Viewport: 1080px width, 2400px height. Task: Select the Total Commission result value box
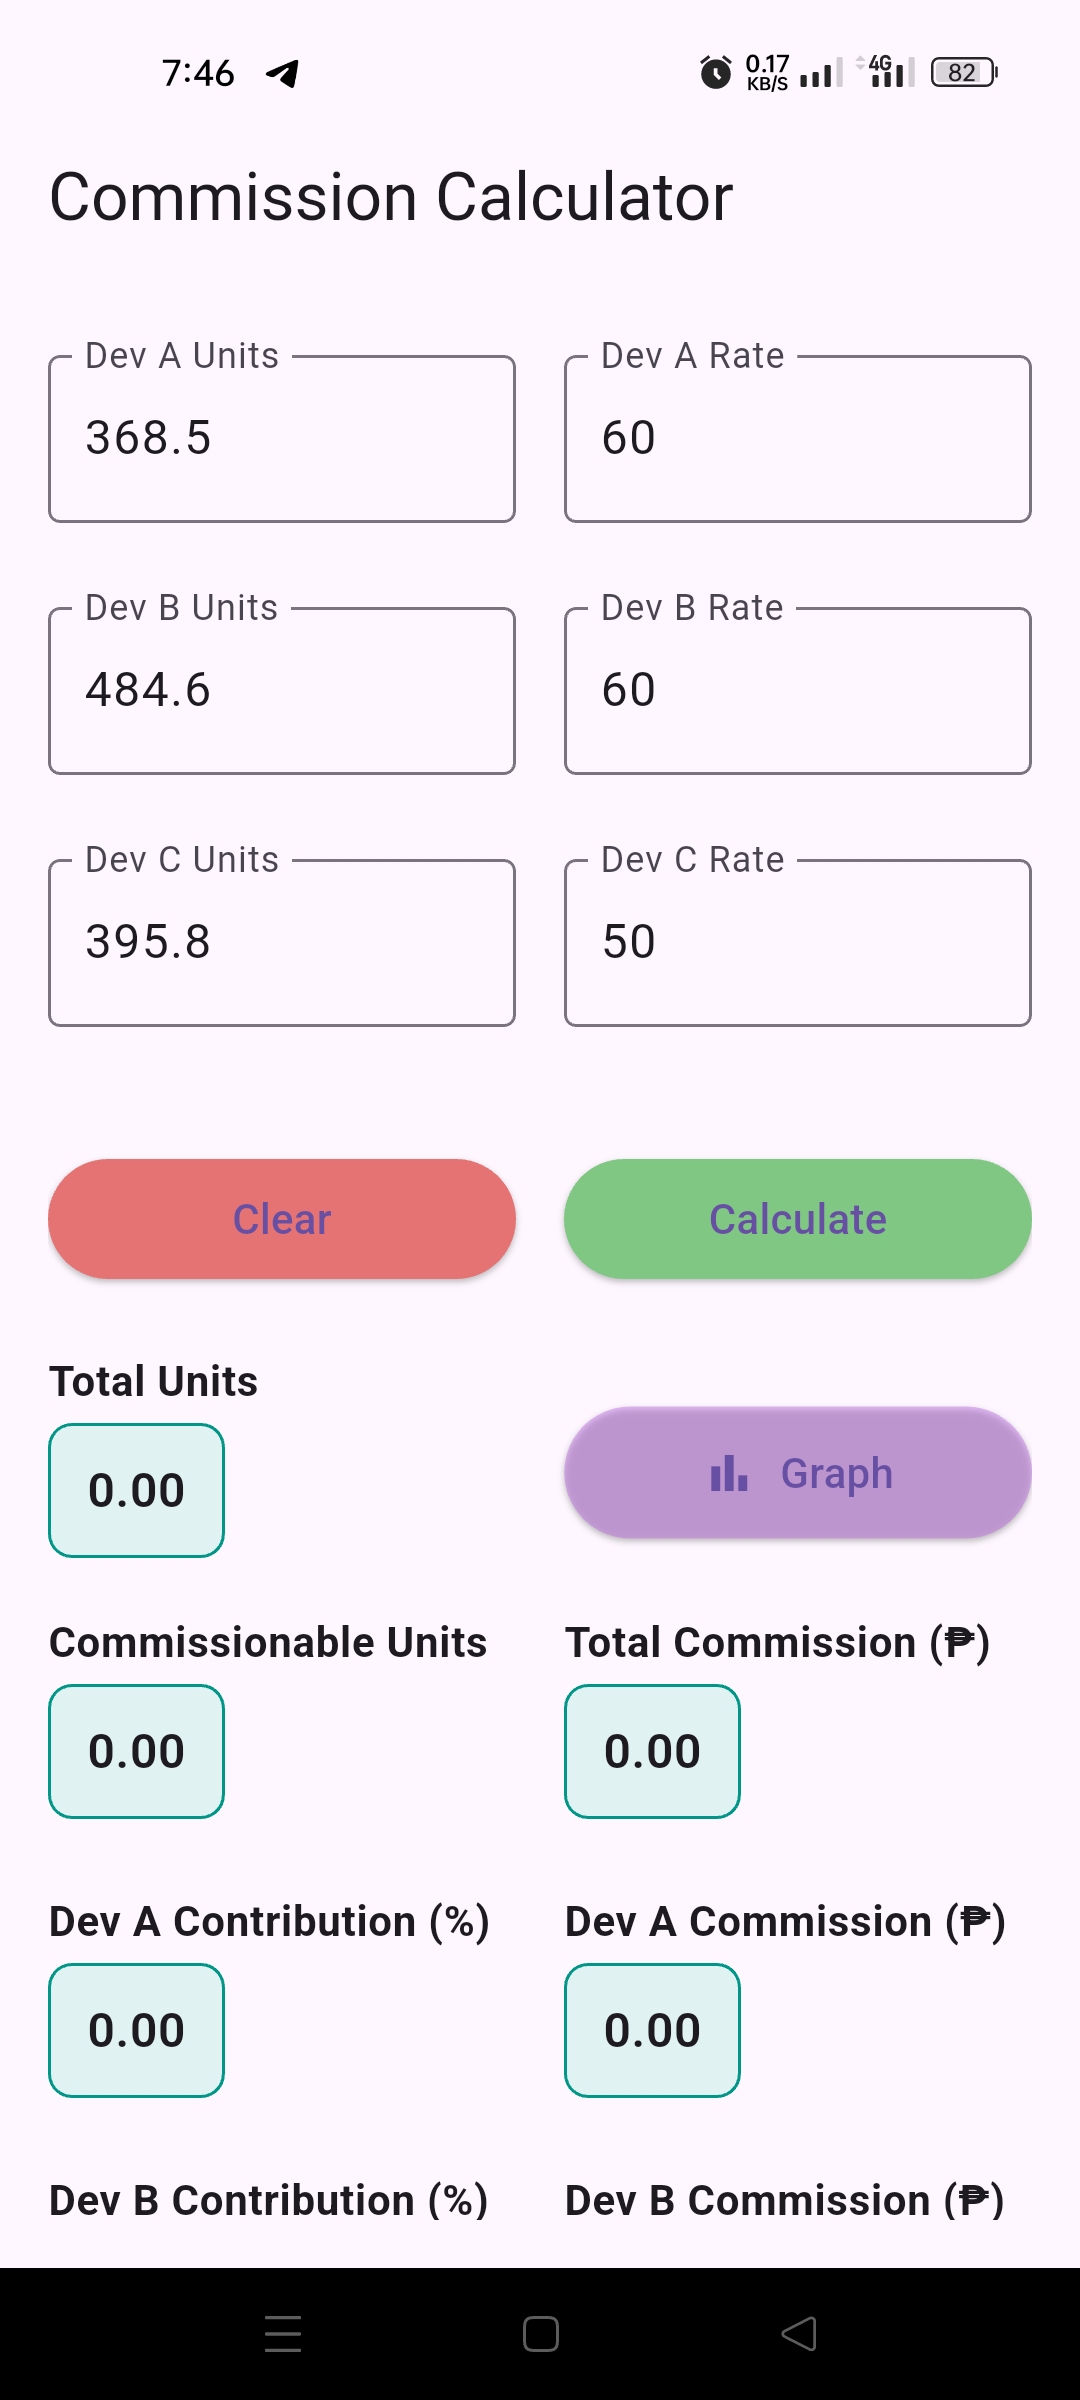(652, 1752)
